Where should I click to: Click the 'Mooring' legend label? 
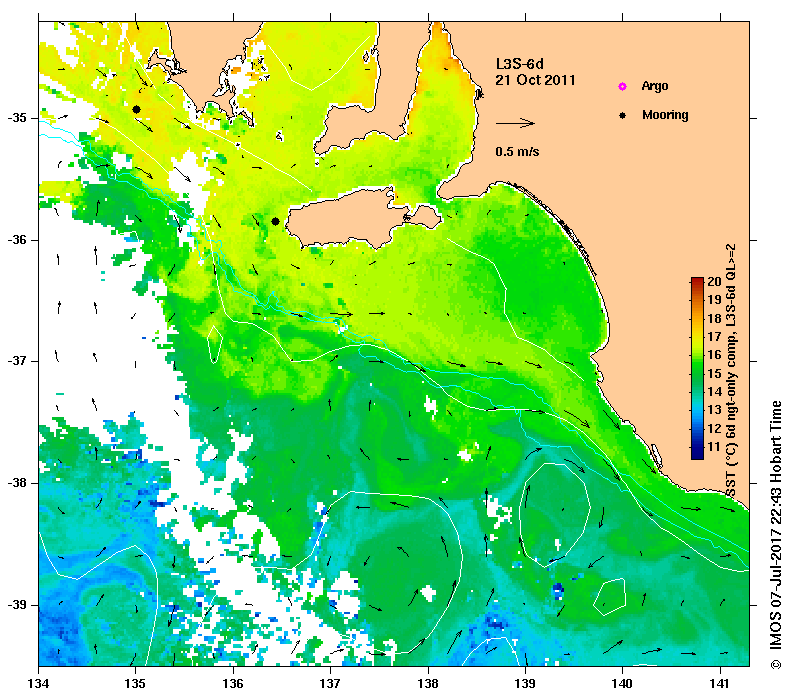[x=665, y=115]
